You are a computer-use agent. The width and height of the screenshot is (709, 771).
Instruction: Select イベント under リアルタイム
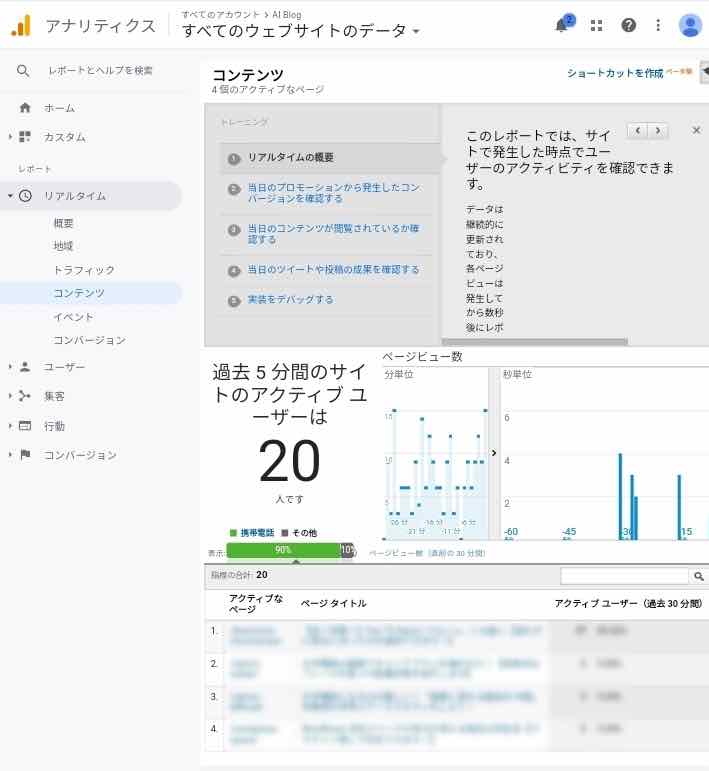point(73,317)
